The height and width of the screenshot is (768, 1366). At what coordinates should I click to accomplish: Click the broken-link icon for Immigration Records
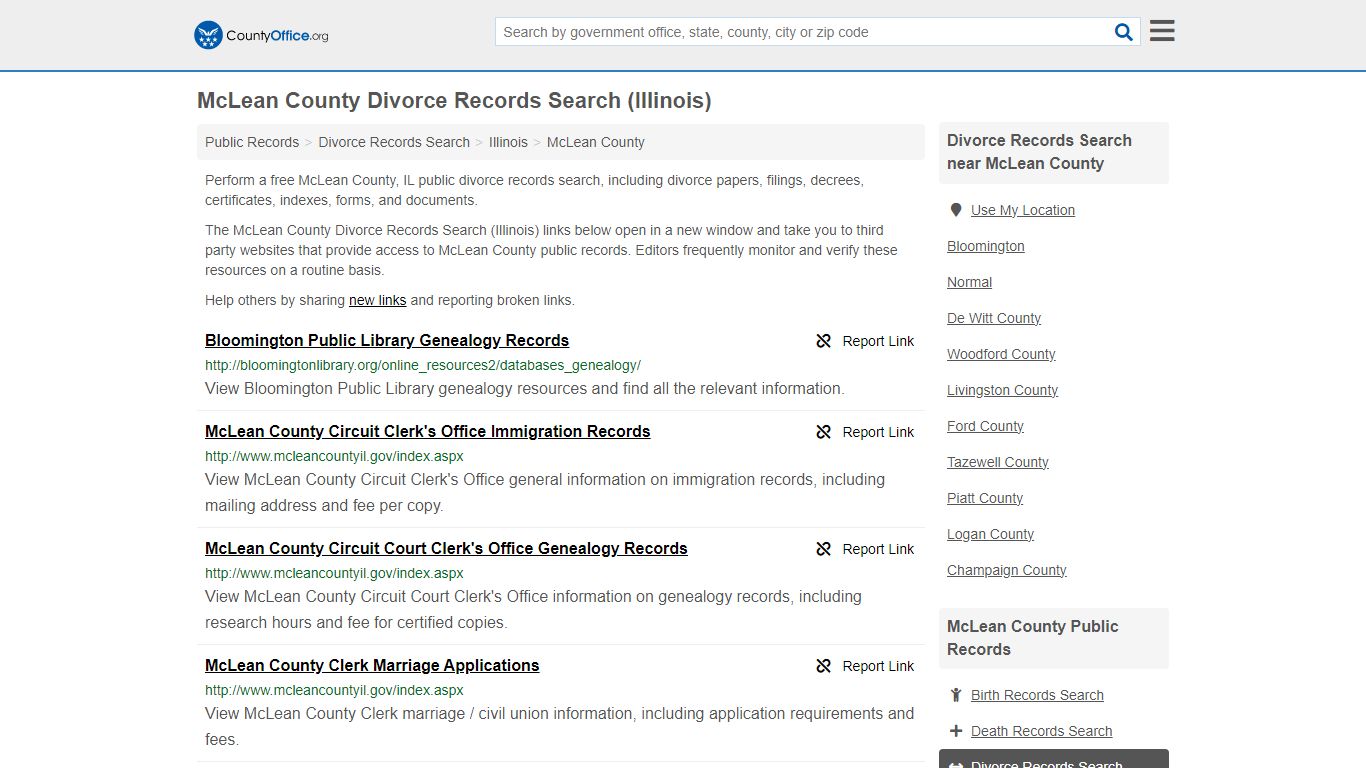[x=823, y=432]
